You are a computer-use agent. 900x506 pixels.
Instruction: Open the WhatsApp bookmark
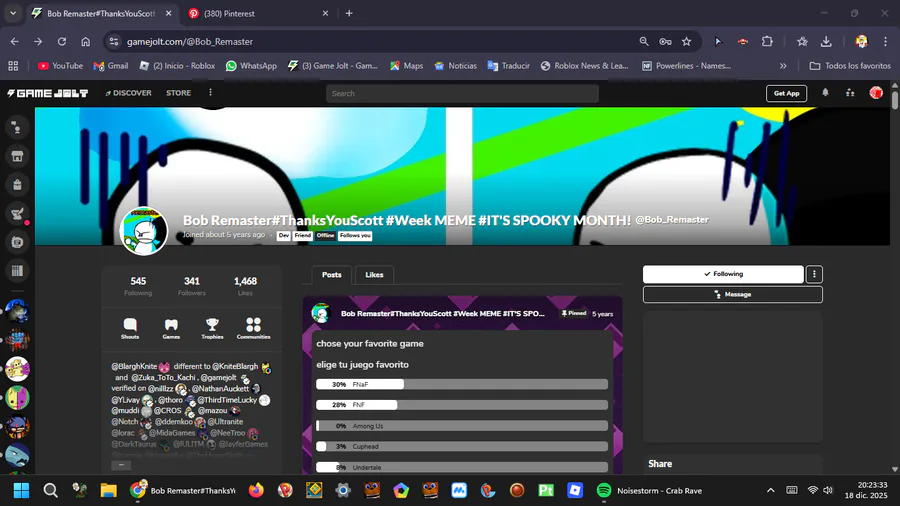click(251, 66)
